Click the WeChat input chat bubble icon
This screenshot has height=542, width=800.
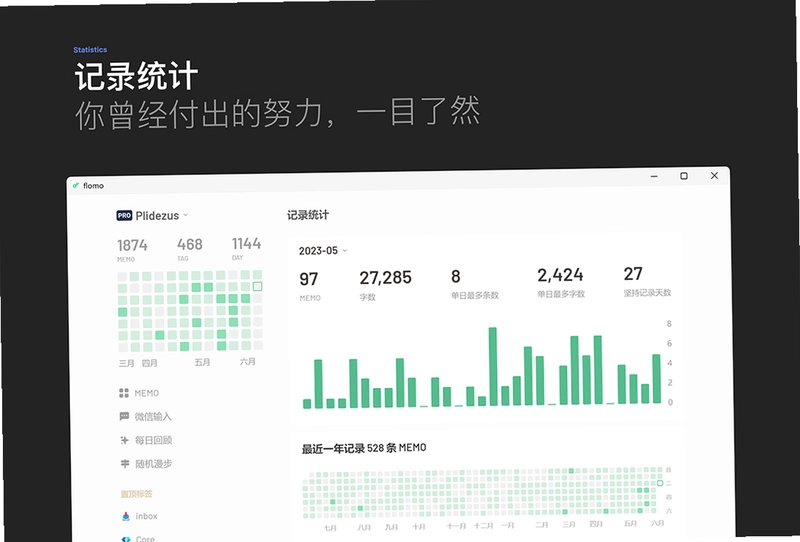tap(124, 416)
